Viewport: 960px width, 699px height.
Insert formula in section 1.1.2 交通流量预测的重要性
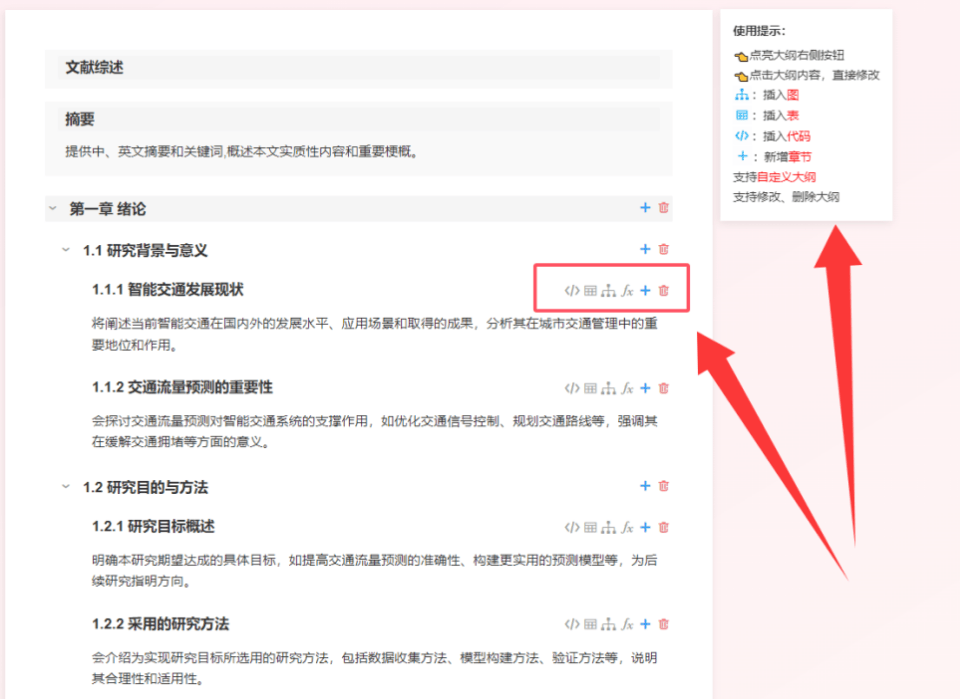[x=627, y=388]
